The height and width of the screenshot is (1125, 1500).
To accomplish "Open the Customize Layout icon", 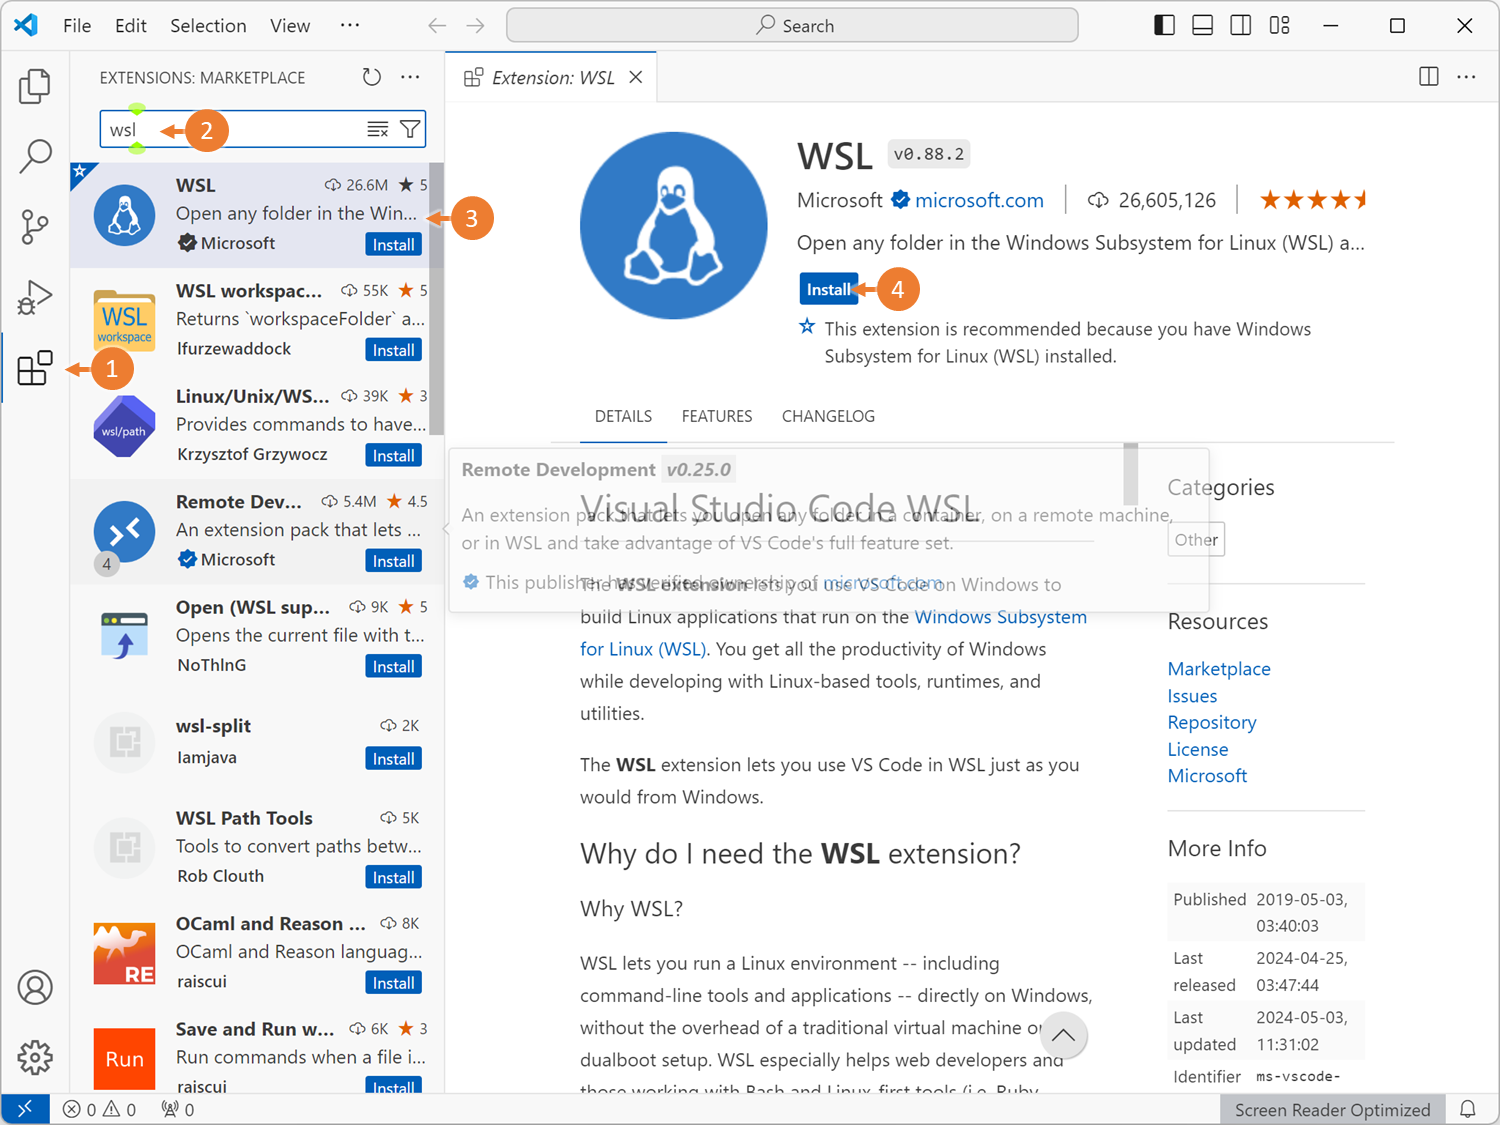I will coord(1280,26).
